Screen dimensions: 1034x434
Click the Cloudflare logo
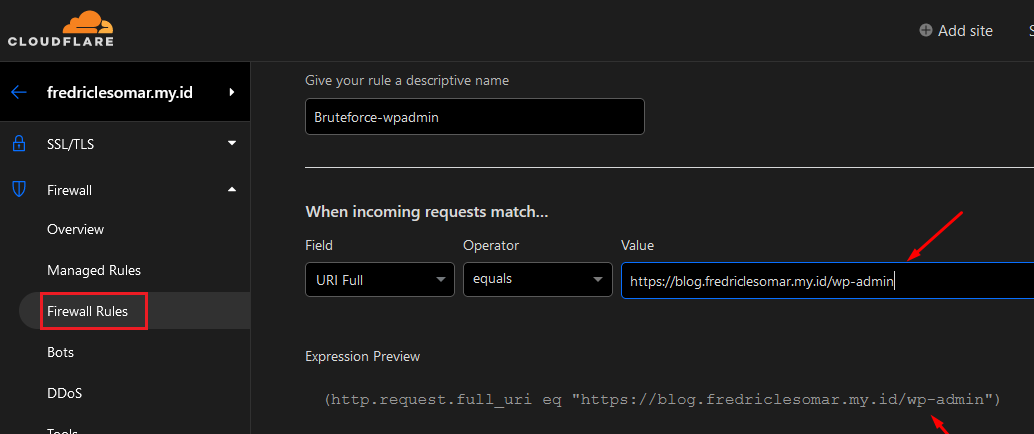[x=60, y=29]
